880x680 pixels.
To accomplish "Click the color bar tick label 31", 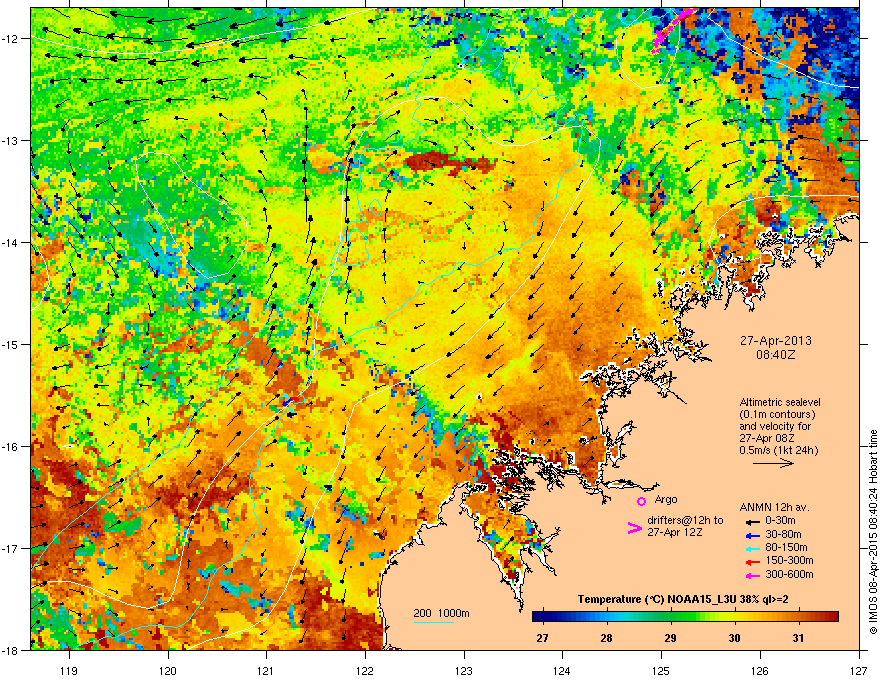I will click(798, 638).
